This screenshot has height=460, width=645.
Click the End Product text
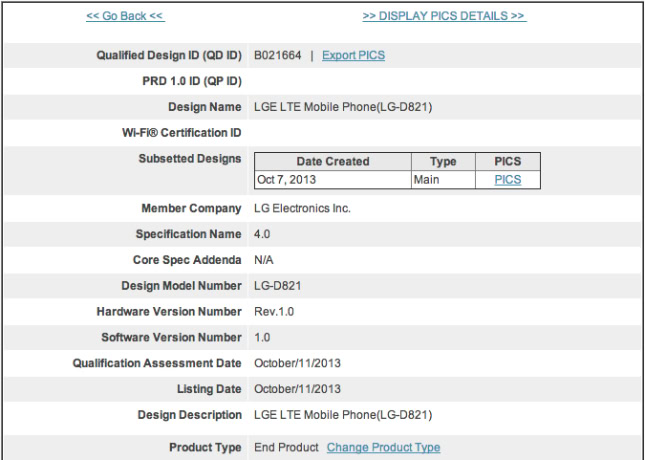coord(286,448)
